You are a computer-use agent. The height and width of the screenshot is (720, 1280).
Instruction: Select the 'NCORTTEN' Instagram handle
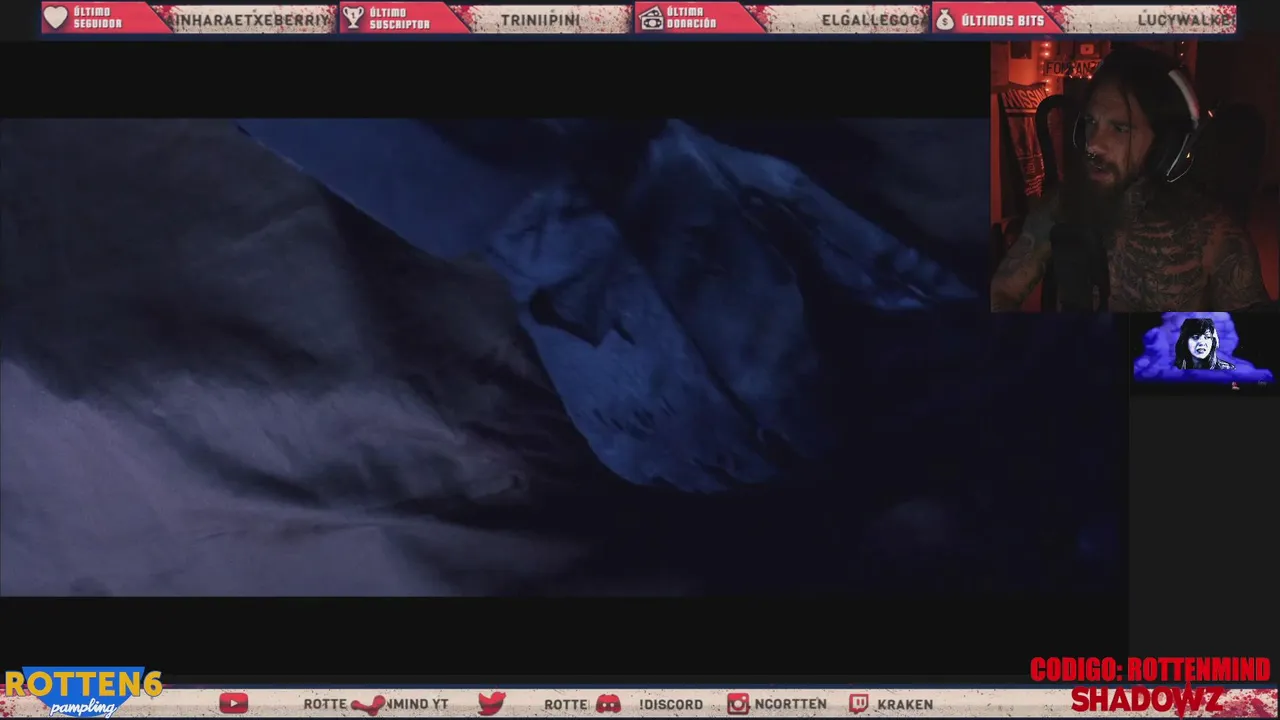pos(790,704)
